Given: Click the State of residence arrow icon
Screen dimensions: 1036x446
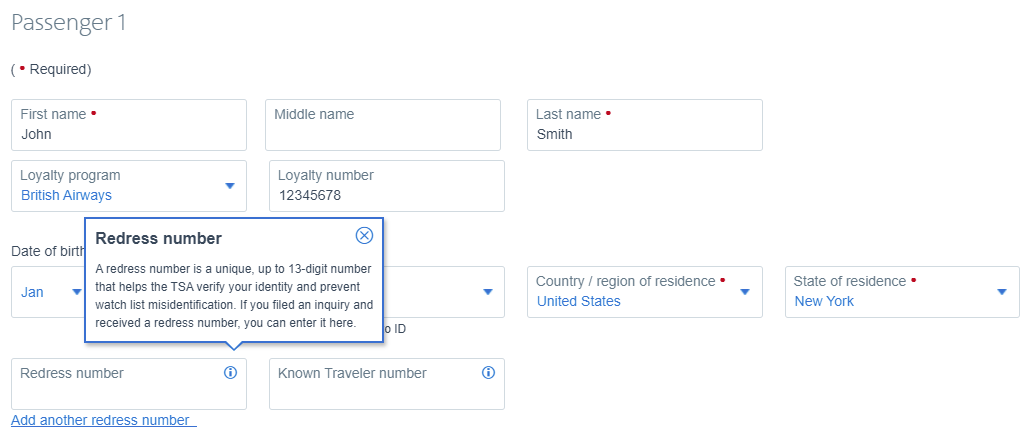Looking at the screenshot, I should coord(1002,292).
